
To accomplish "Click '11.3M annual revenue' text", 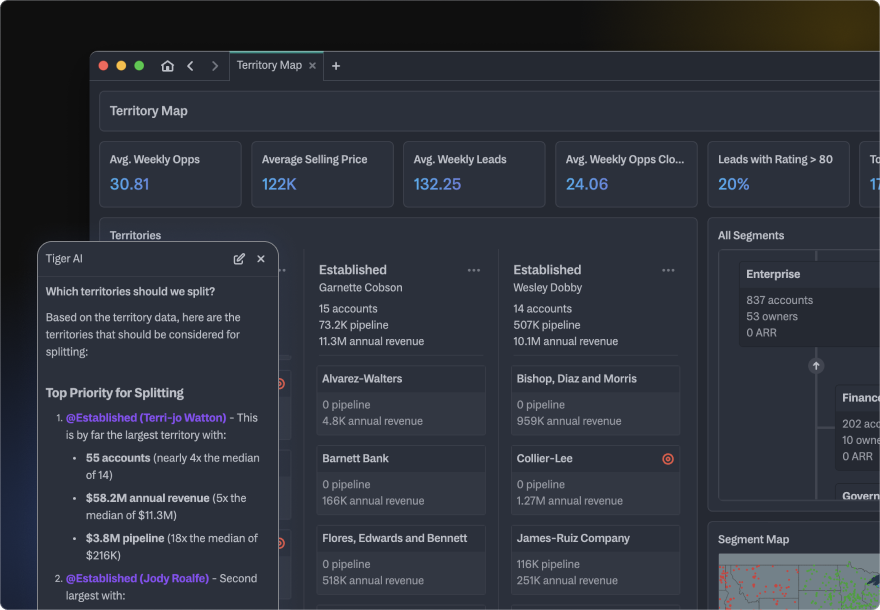I will (372, 341).
